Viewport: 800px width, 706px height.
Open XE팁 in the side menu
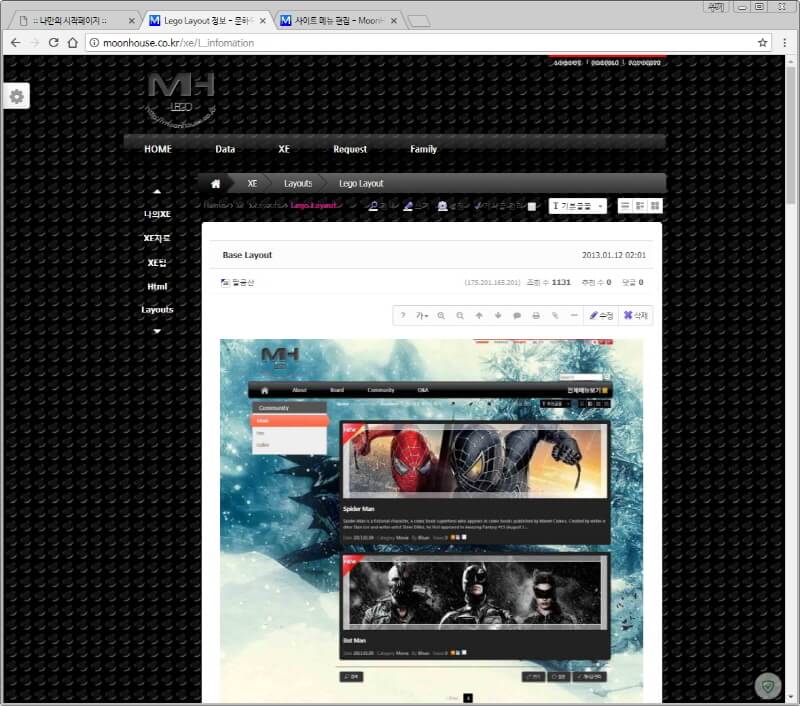point(157,263)
